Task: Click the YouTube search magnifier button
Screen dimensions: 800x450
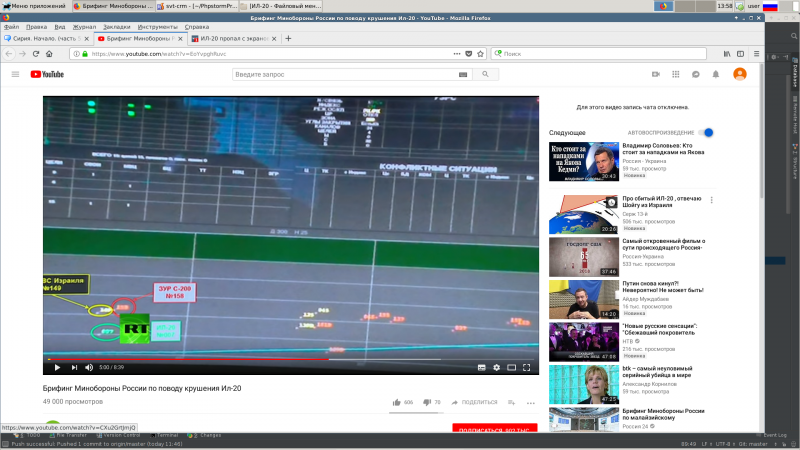Action: point(485,74)
